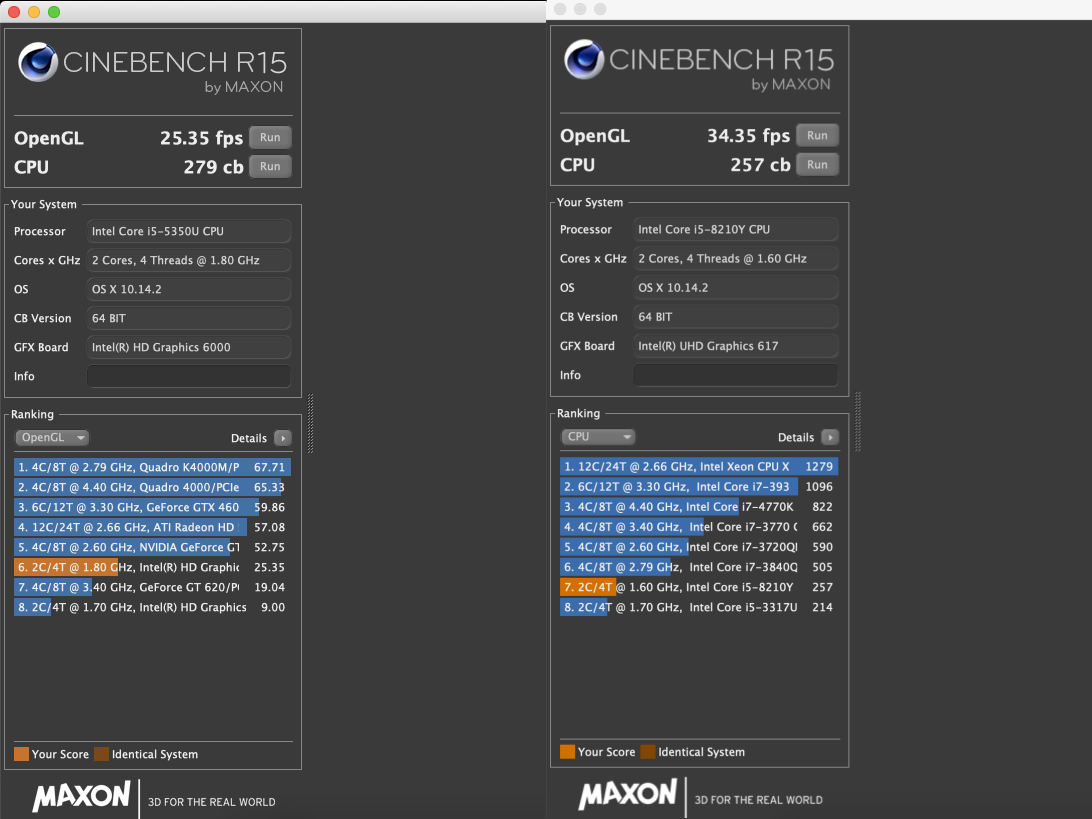
Task: Select ranking row NVIDIA GeForce 52.75
Action: pos(152,547)
